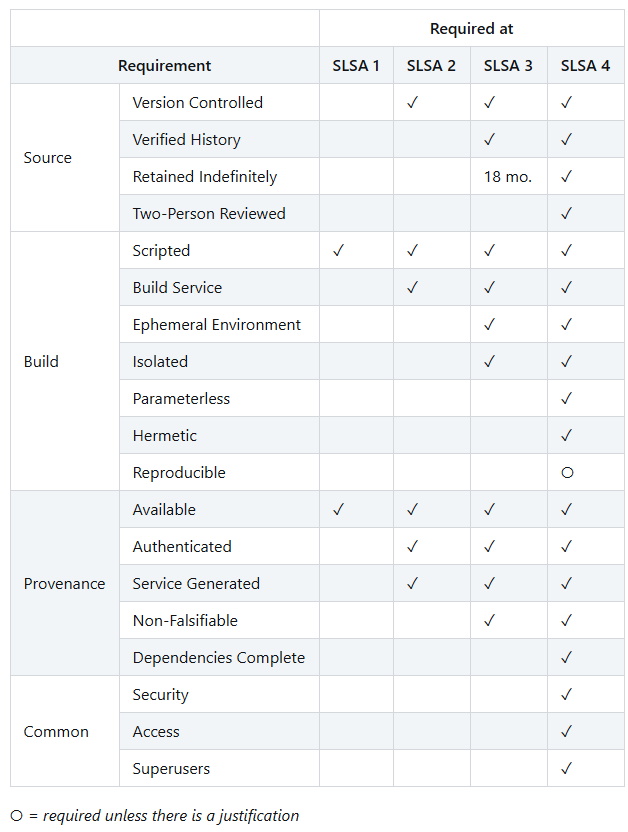628x832 pixels.
Task: Click the SLSA 3 checkmark for Verified History
Action: (x=489, y=140)
